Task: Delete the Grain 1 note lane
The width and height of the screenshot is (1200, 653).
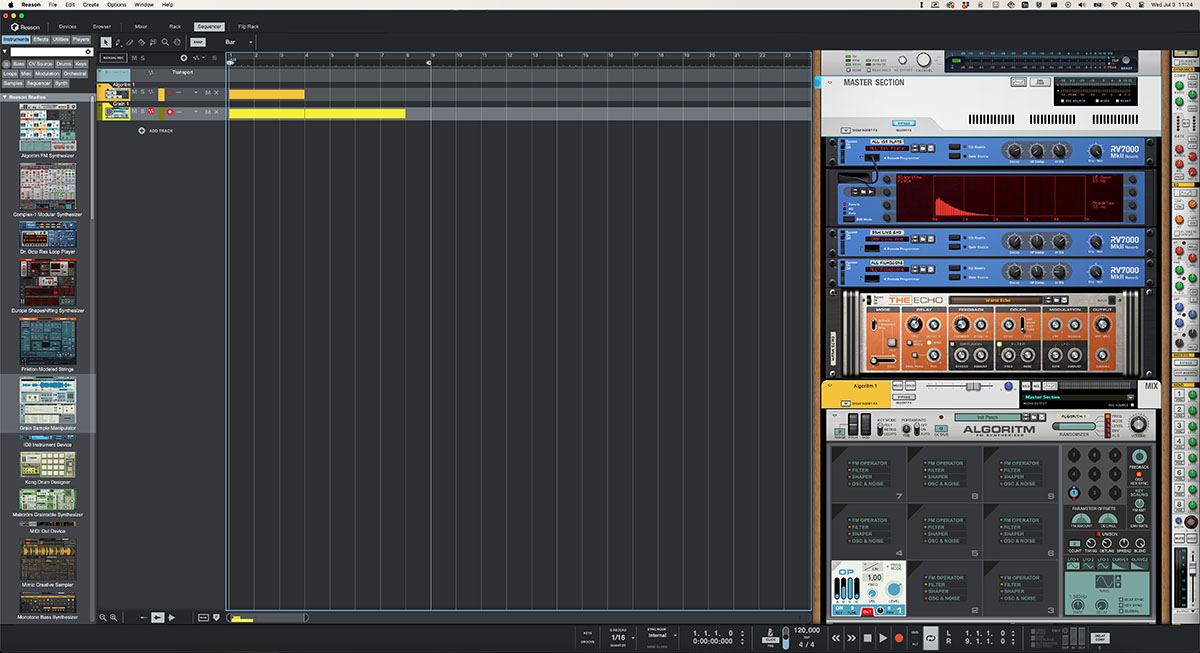Action: (216, 111)
